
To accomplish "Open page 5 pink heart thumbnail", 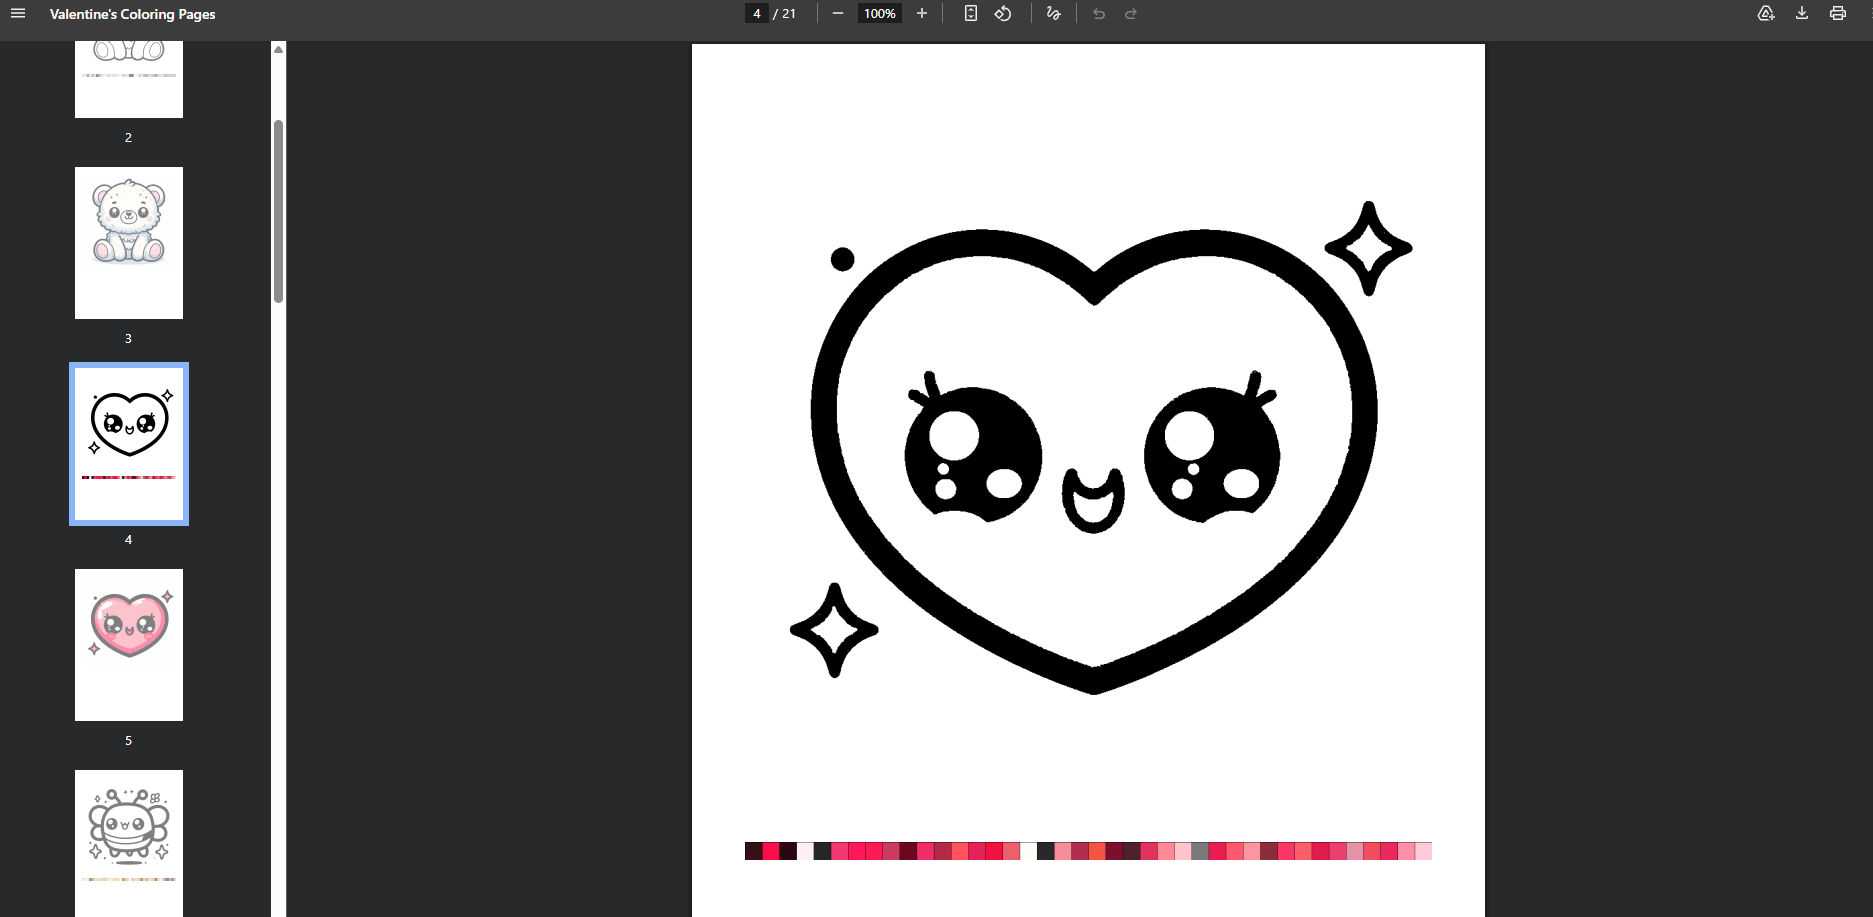I will tap(129, 645).
